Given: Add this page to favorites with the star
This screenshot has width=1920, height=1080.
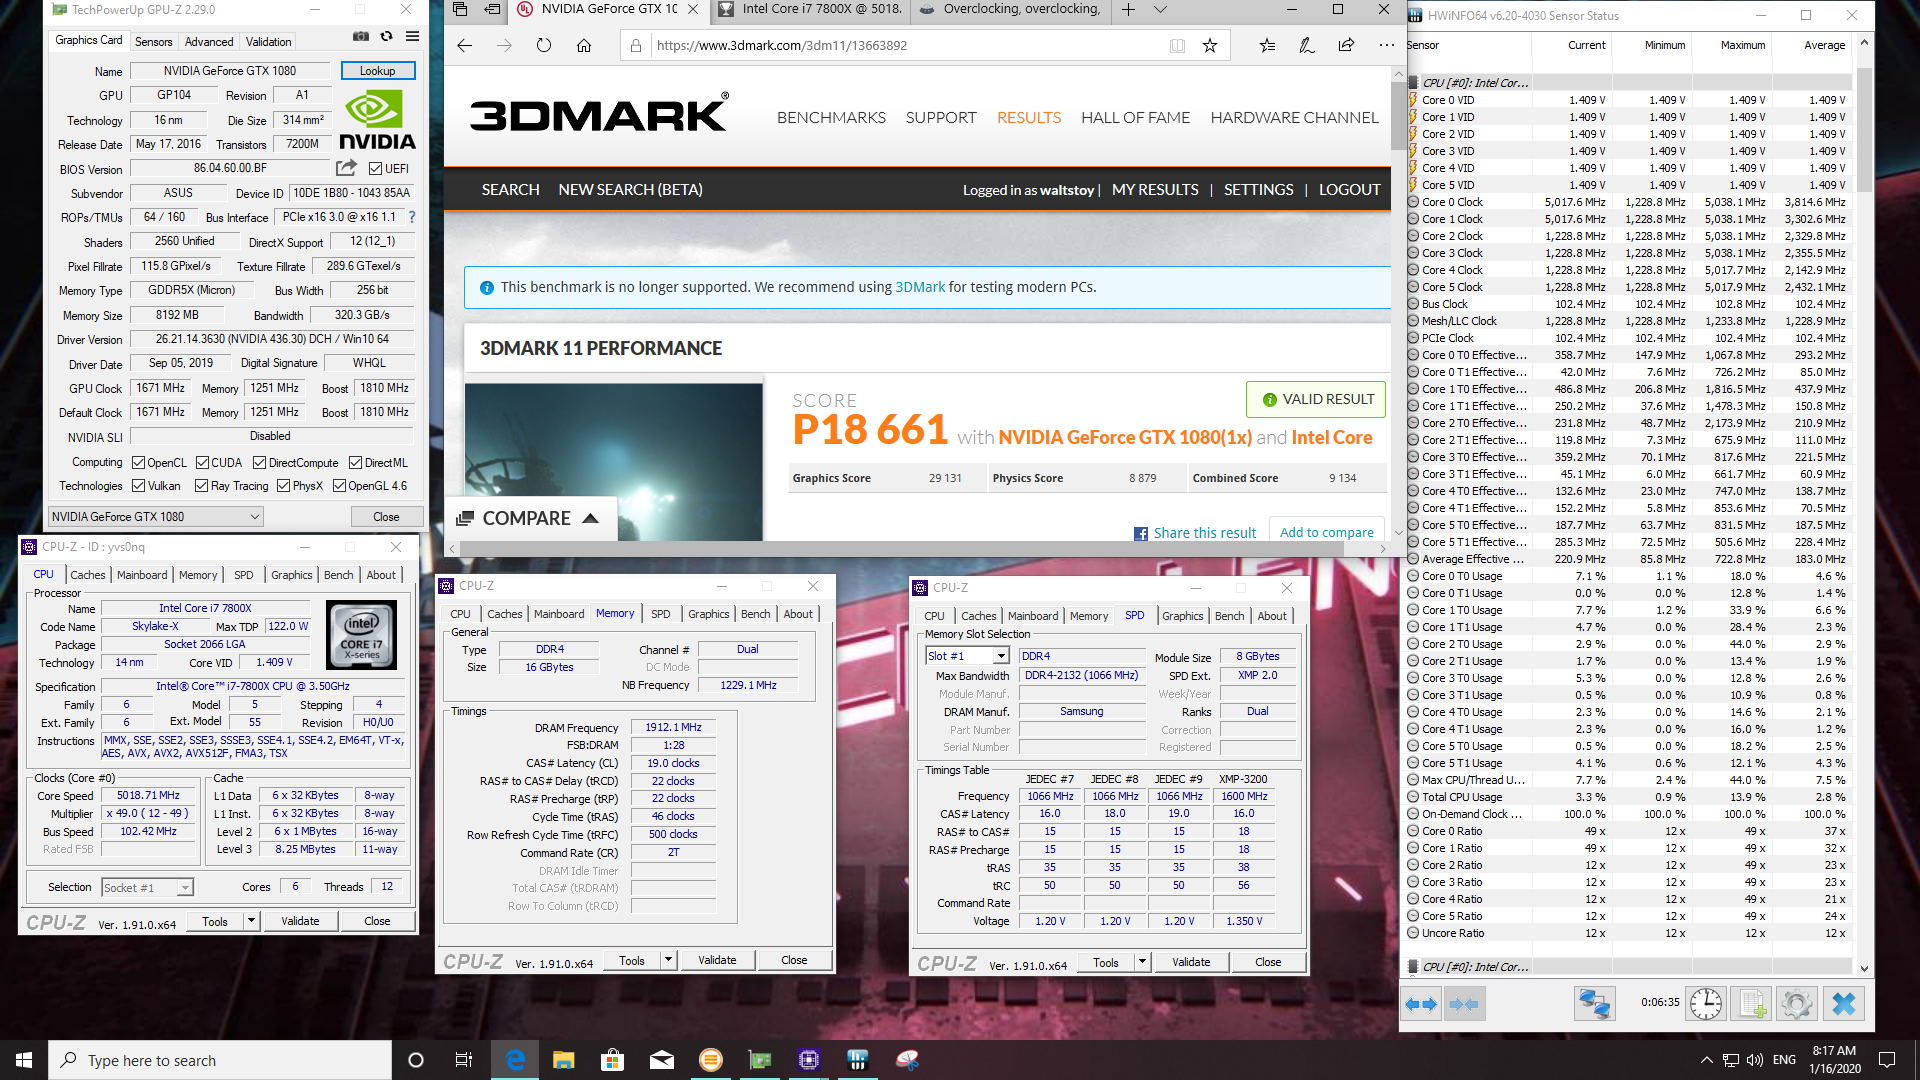Looking at the screenshot, I should click(x=1210, y=46).
